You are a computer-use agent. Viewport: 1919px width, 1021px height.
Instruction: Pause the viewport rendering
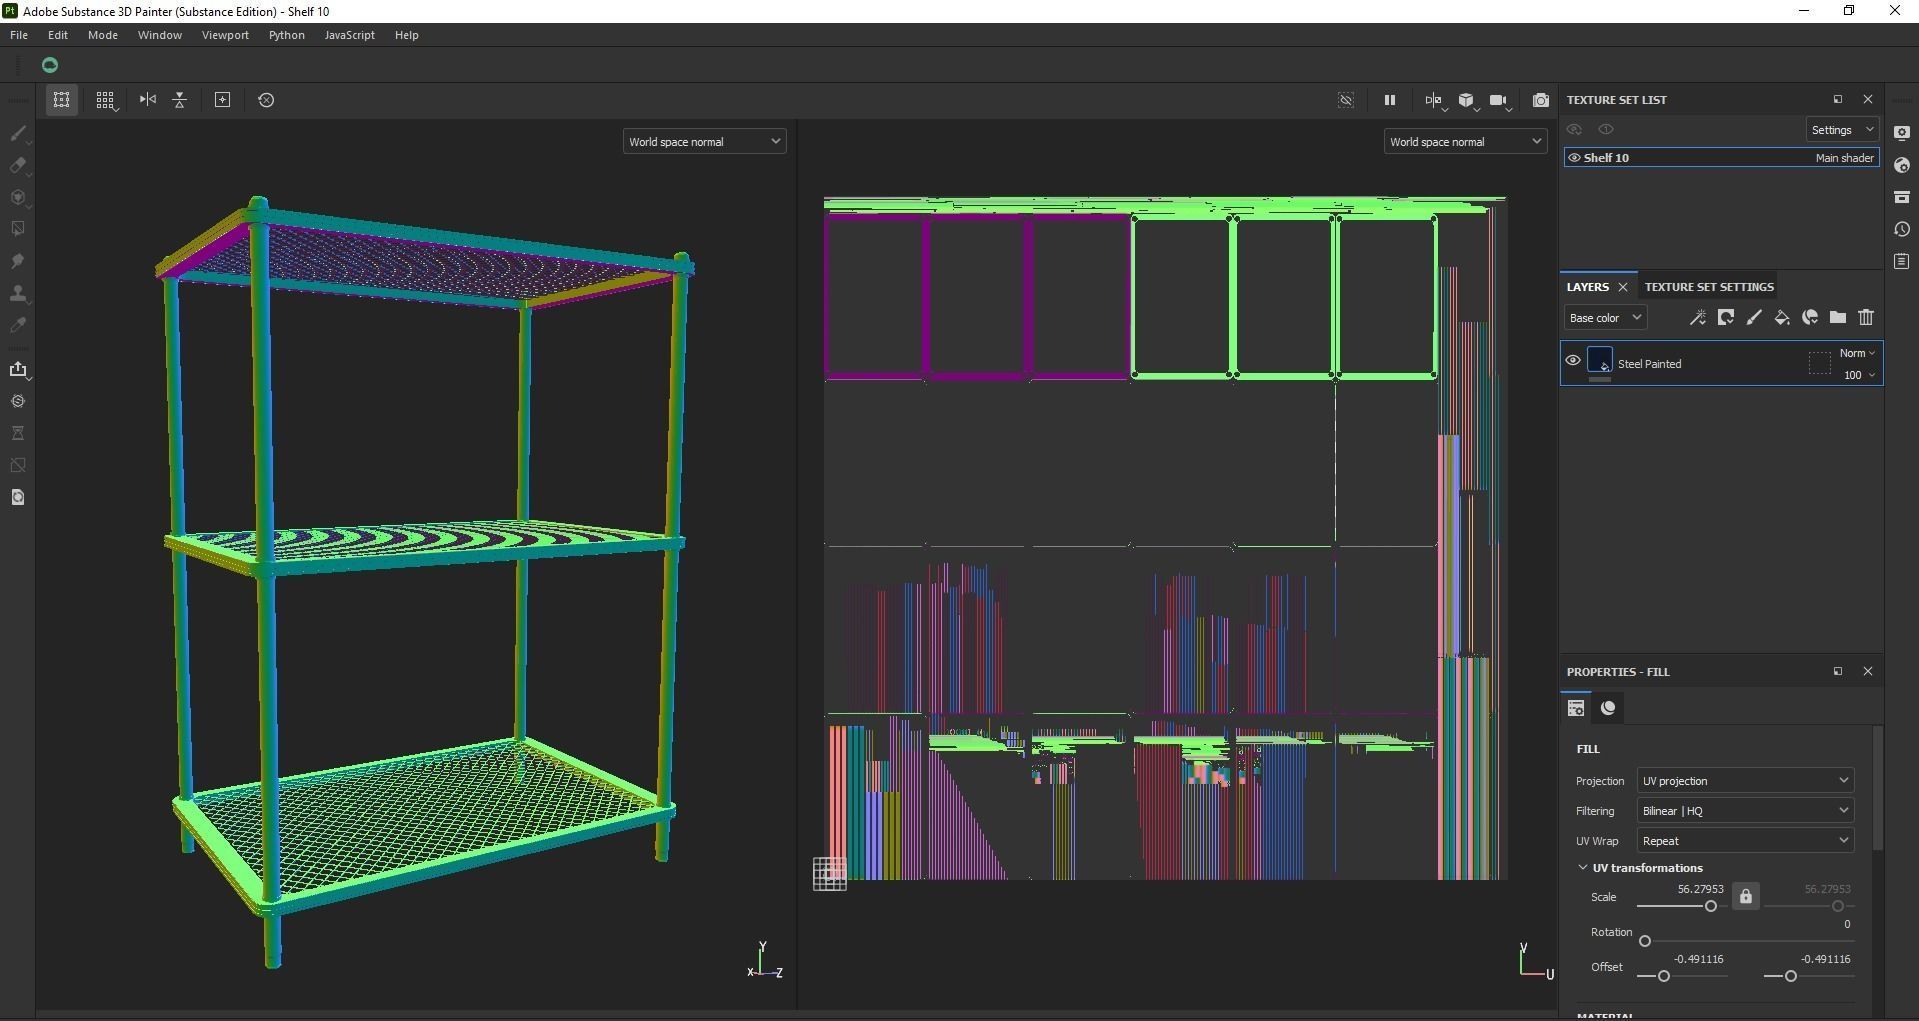pyautogui.click(x=1389, y=100)
